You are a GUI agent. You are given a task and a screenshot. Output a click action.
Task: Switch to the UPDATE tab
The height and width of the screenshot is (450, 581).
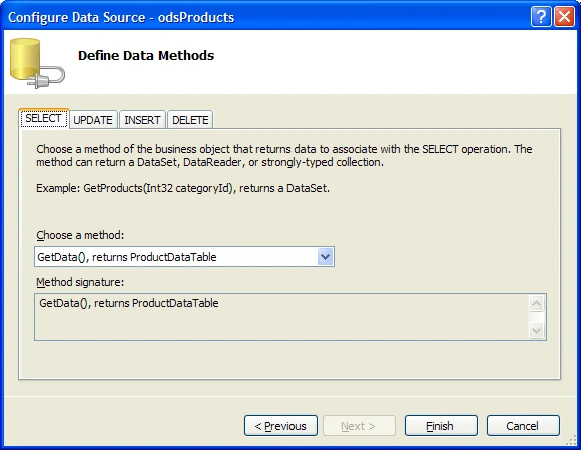[93, 120]
